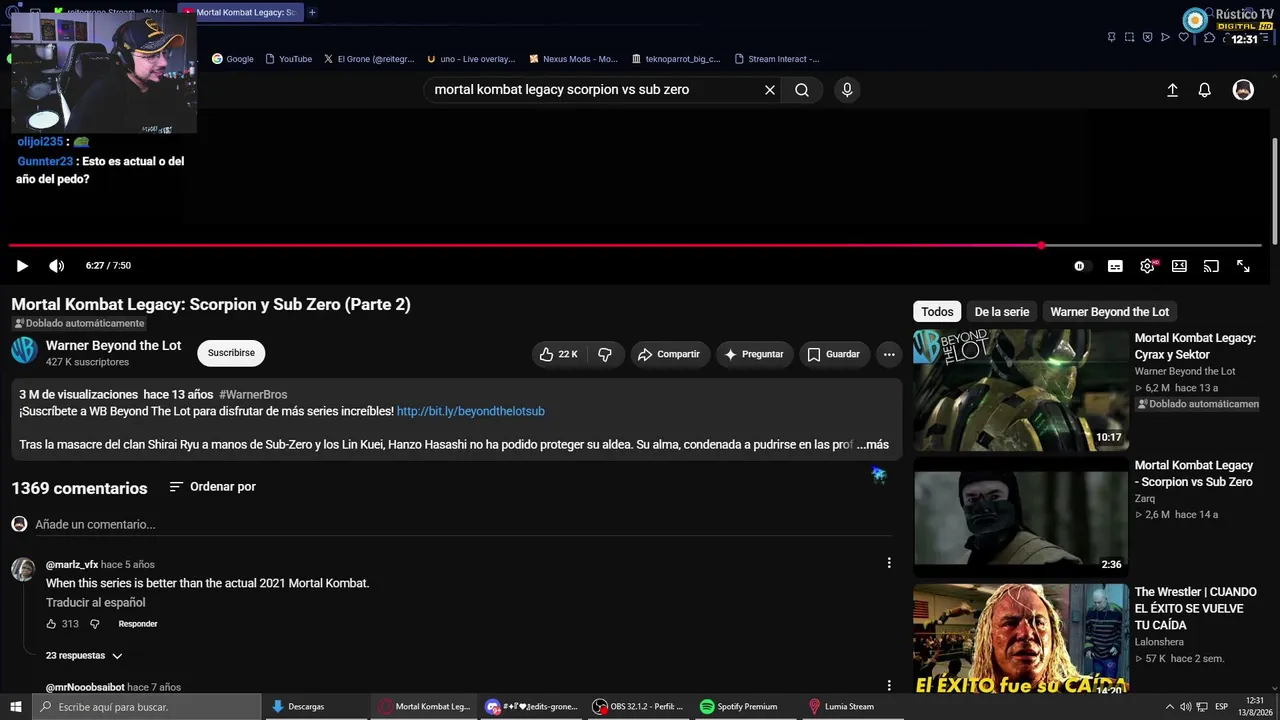This screenshot has height=720, width=1280.
Task: Click the browser heart bookmarks icon
Action: pos(1184,37)
